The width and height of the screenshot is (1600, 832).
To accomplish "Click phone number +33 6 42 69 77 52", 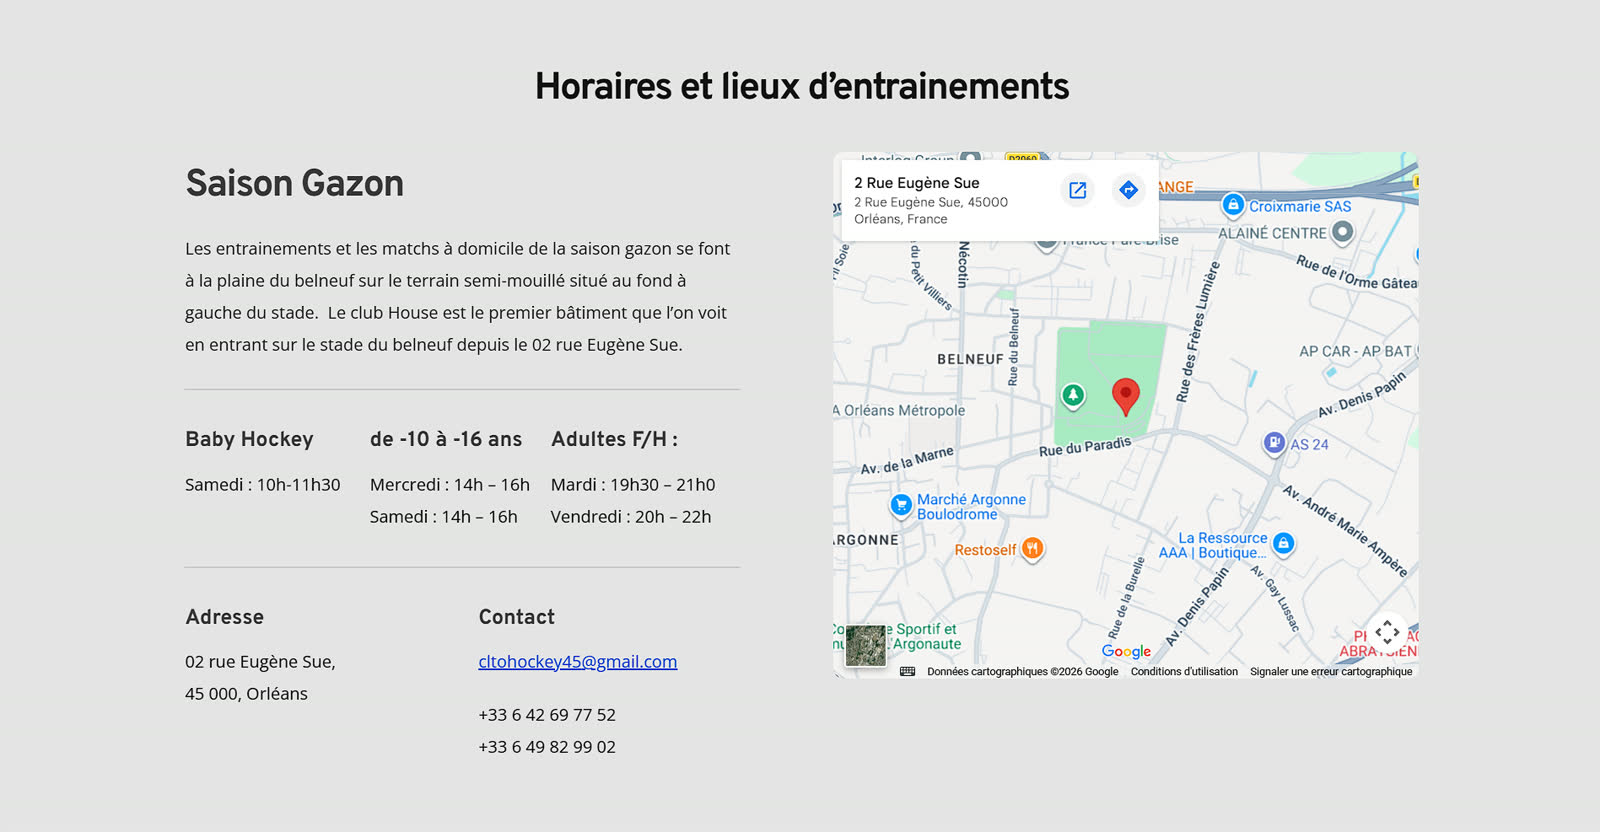I will (x=547, y=715).
